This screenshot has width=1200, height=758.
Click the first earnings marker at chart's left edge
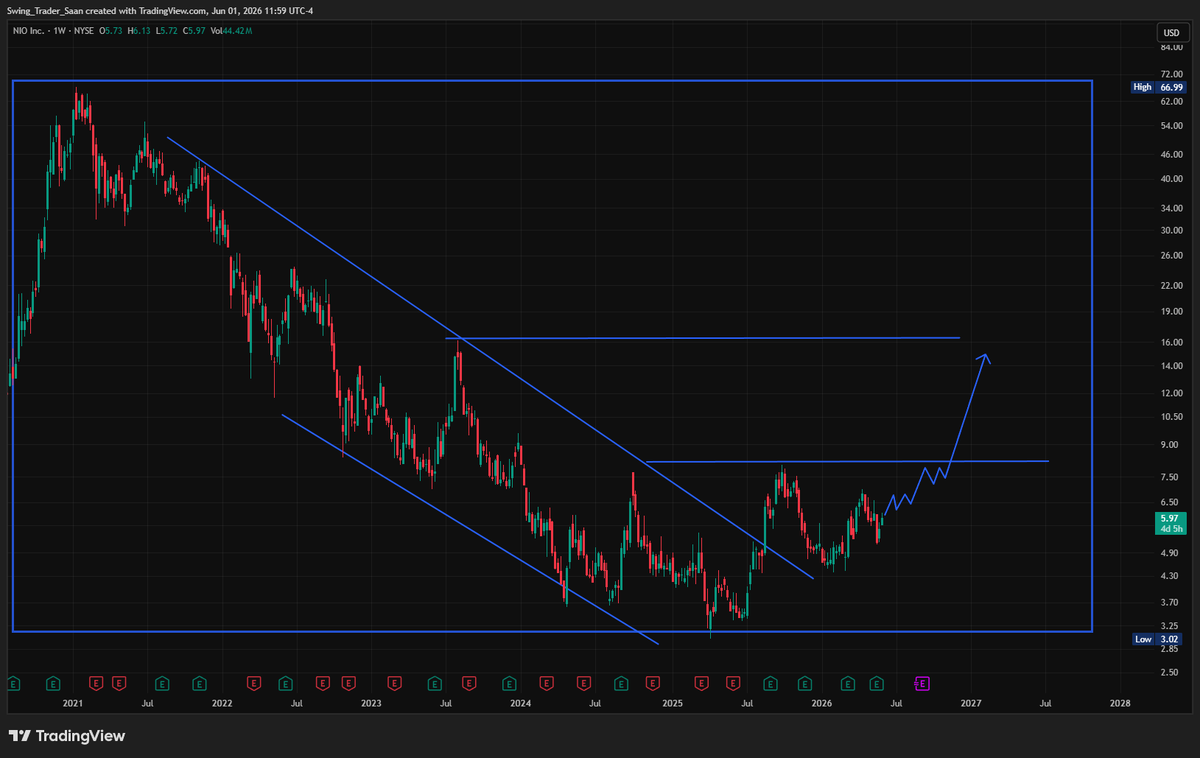12,684
